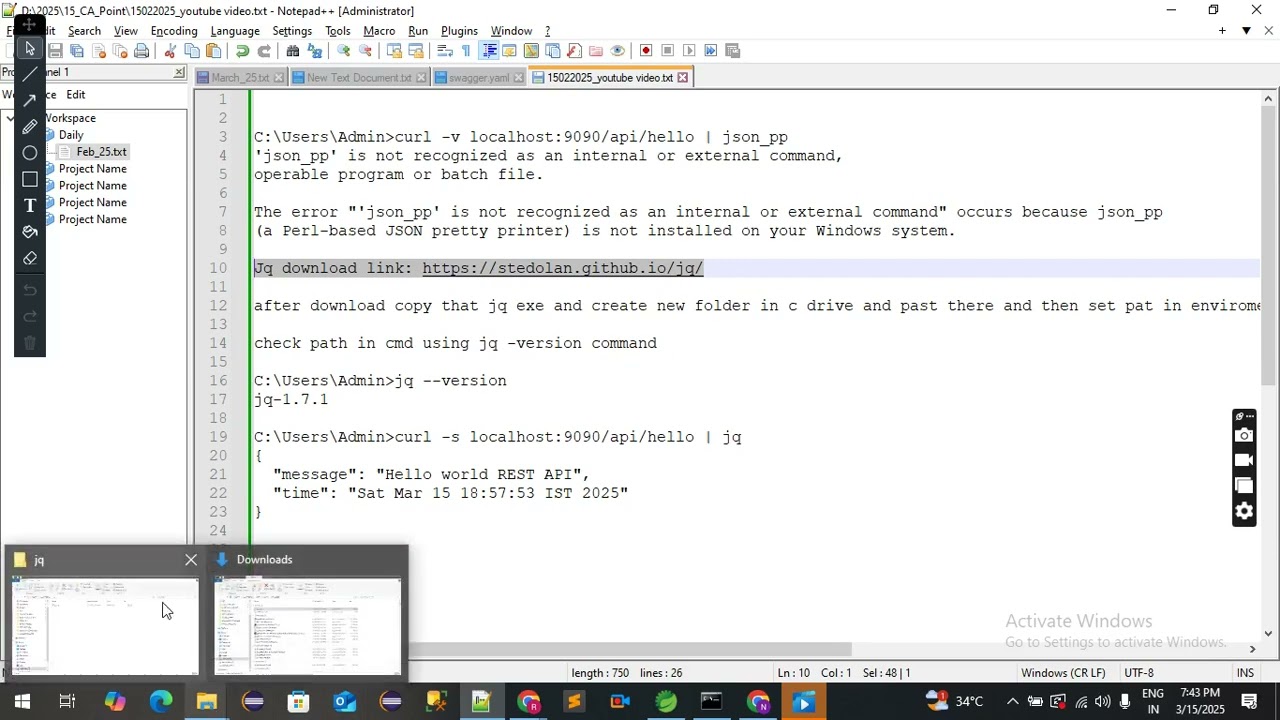Viewport: 1280px width, 720px height.
Task: Click the recorder screenshot camera icon
Action: tap(1244, 435)
